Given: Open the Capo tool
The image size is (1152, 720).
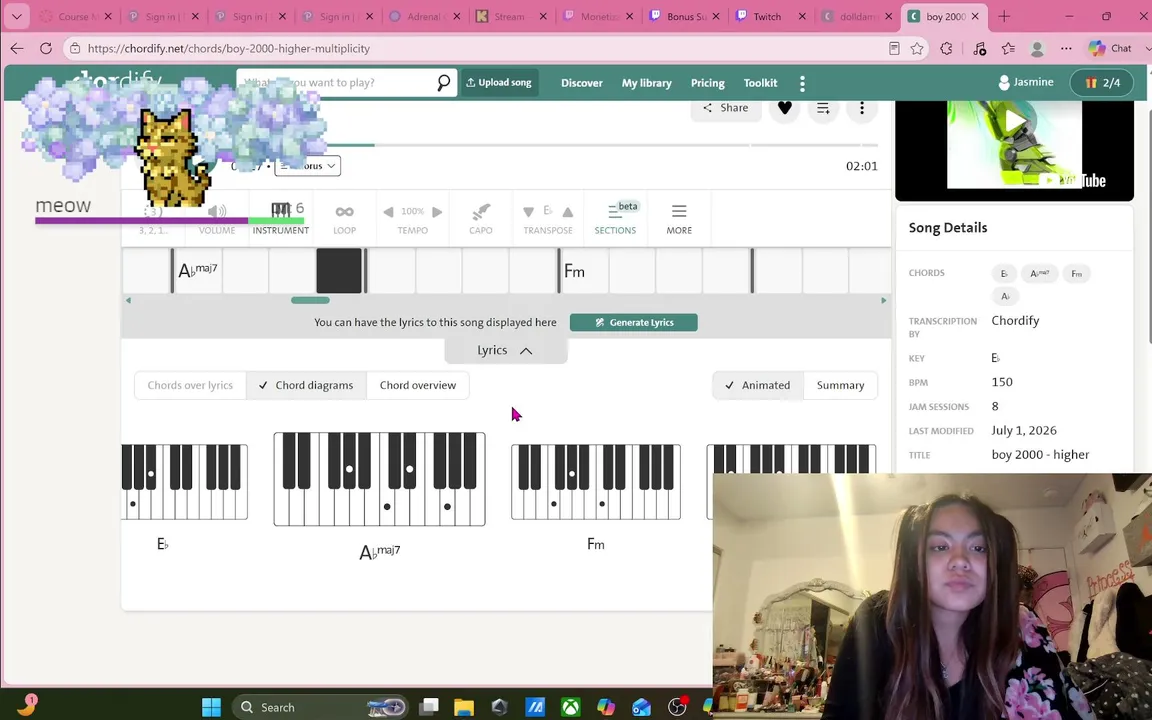Looking at the screenshot, I should pyautogui.click(x=480, y=218).
